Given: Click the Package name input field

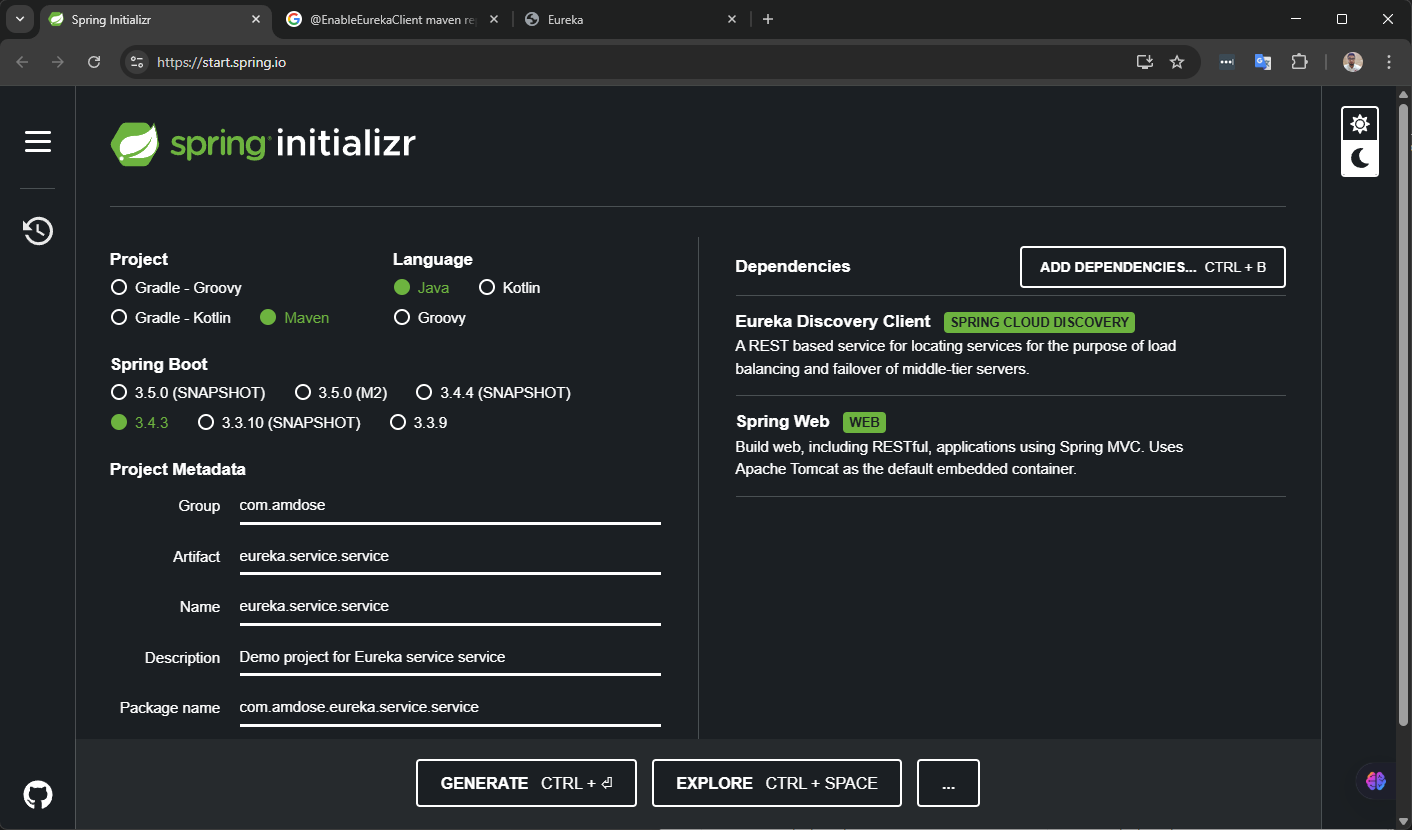Looking at the screenshot, I should [450, 708].
